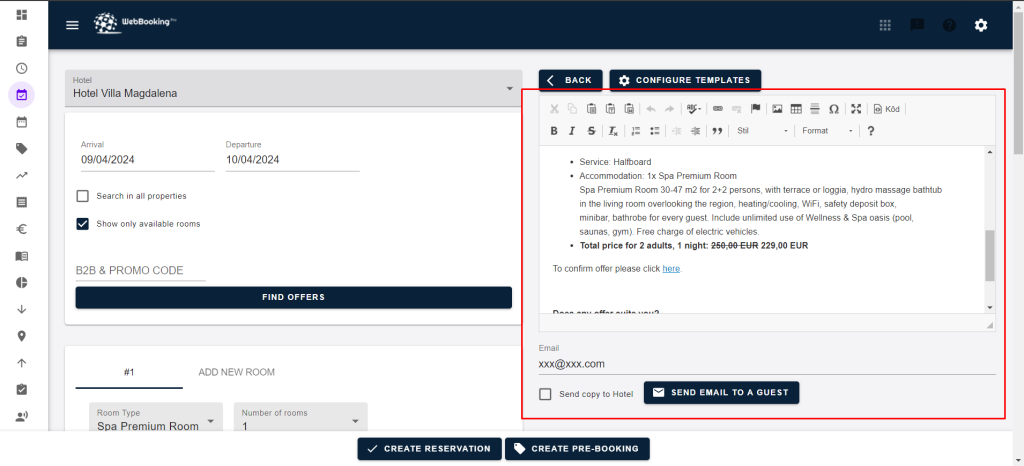Open the Hotel selection dropdown

coord(293,90)
